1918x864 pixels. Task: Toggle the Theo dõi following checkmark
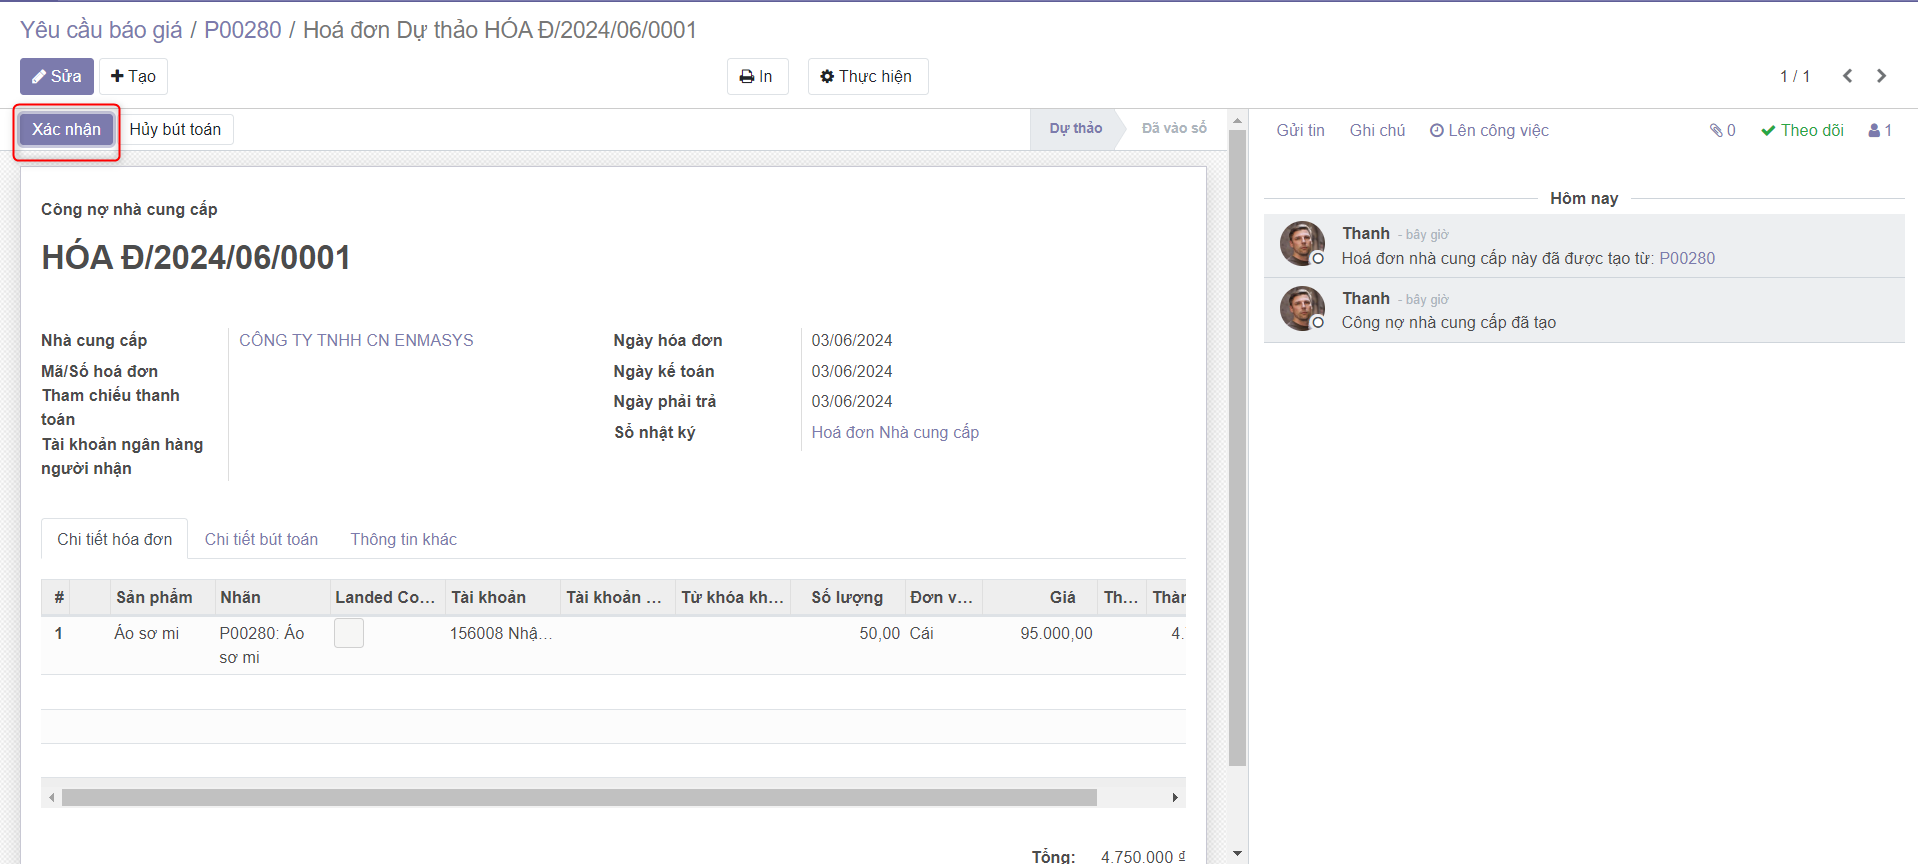click(x=1802, y=130)
